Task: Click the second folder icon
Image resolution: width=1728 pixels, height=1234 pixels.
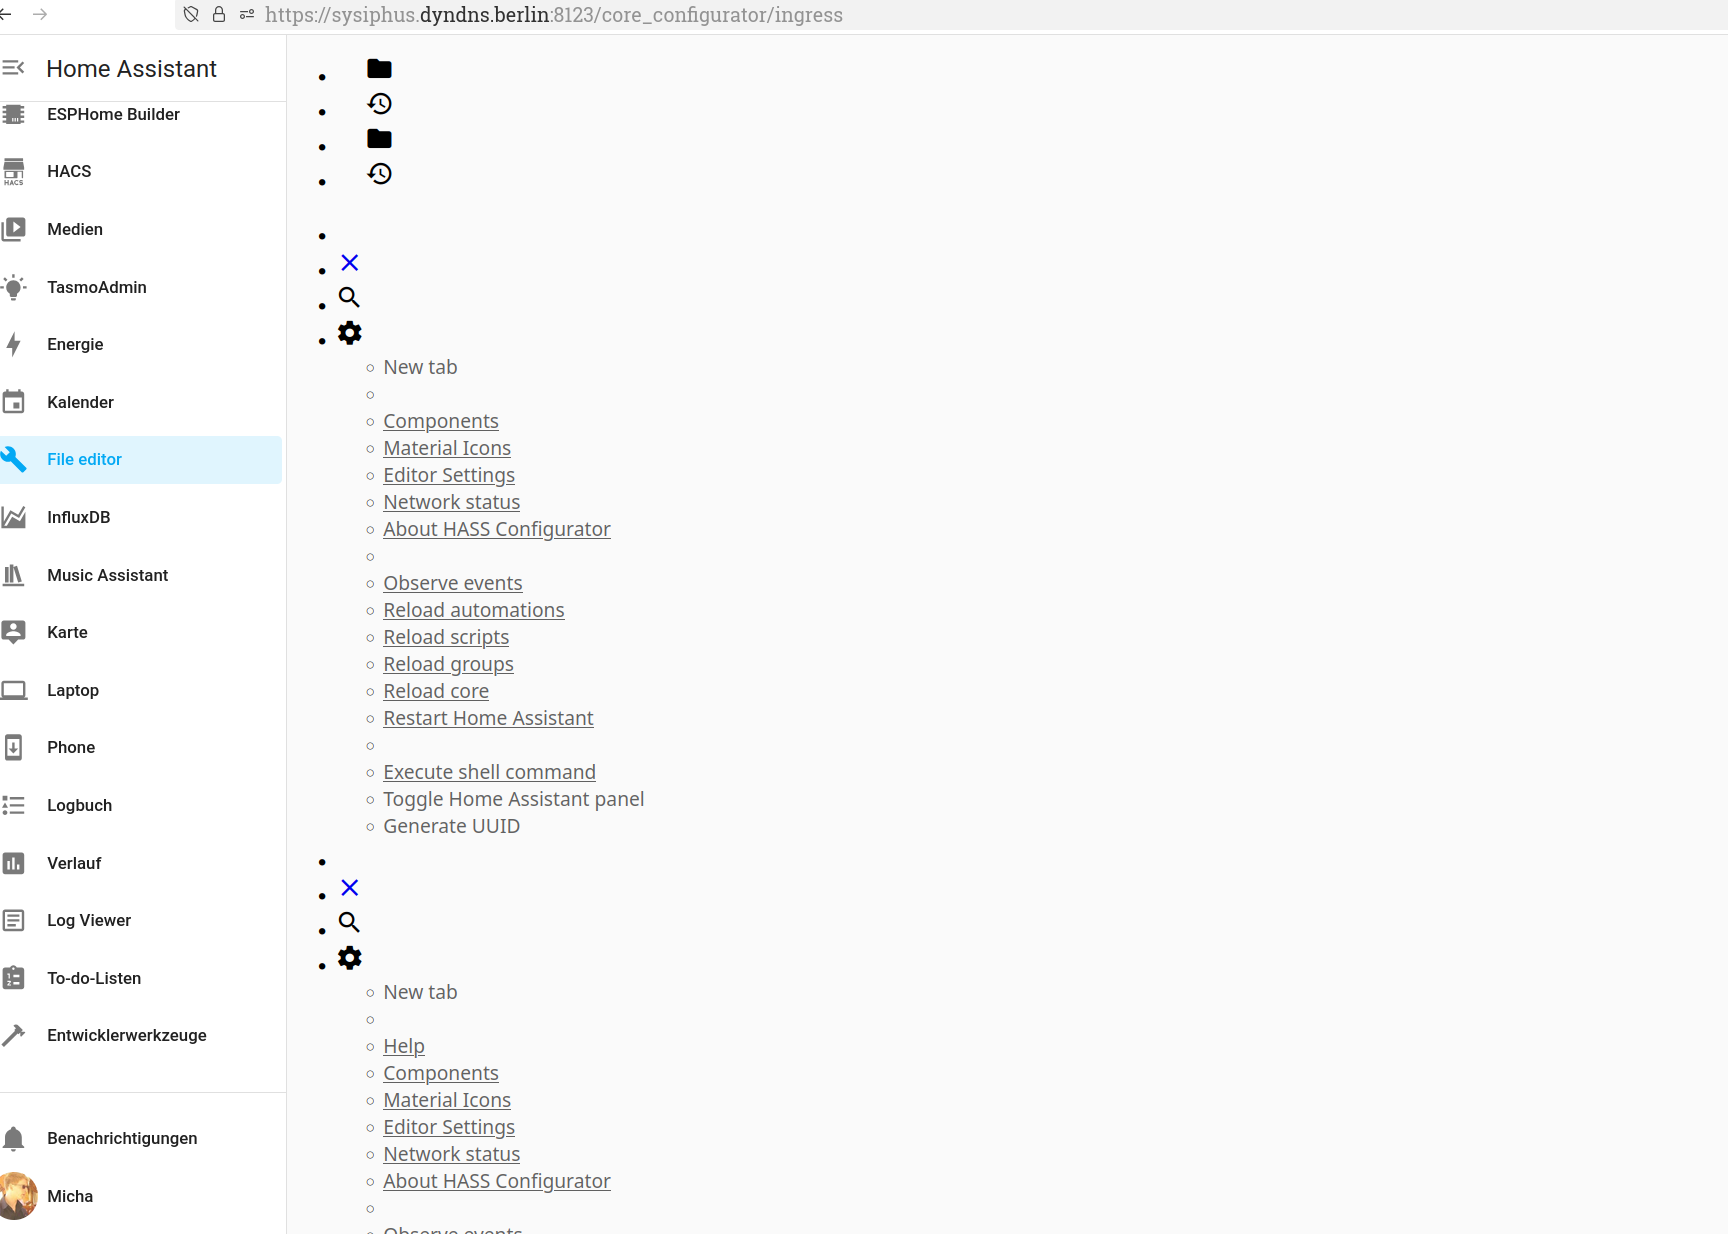Action: 379,139
